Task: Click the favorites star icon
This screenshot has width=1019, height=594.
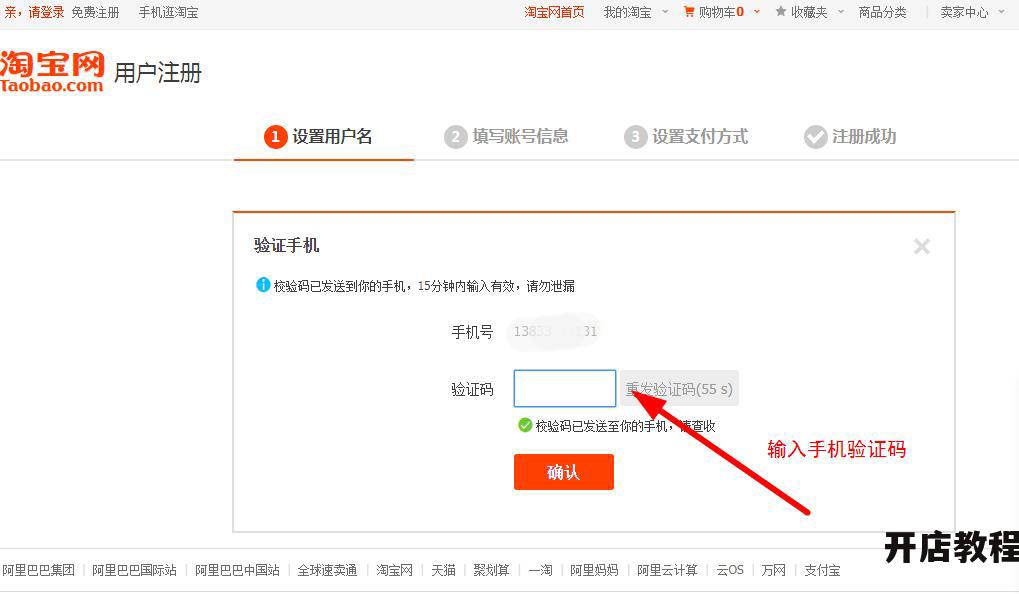Action: pos(780,12)
